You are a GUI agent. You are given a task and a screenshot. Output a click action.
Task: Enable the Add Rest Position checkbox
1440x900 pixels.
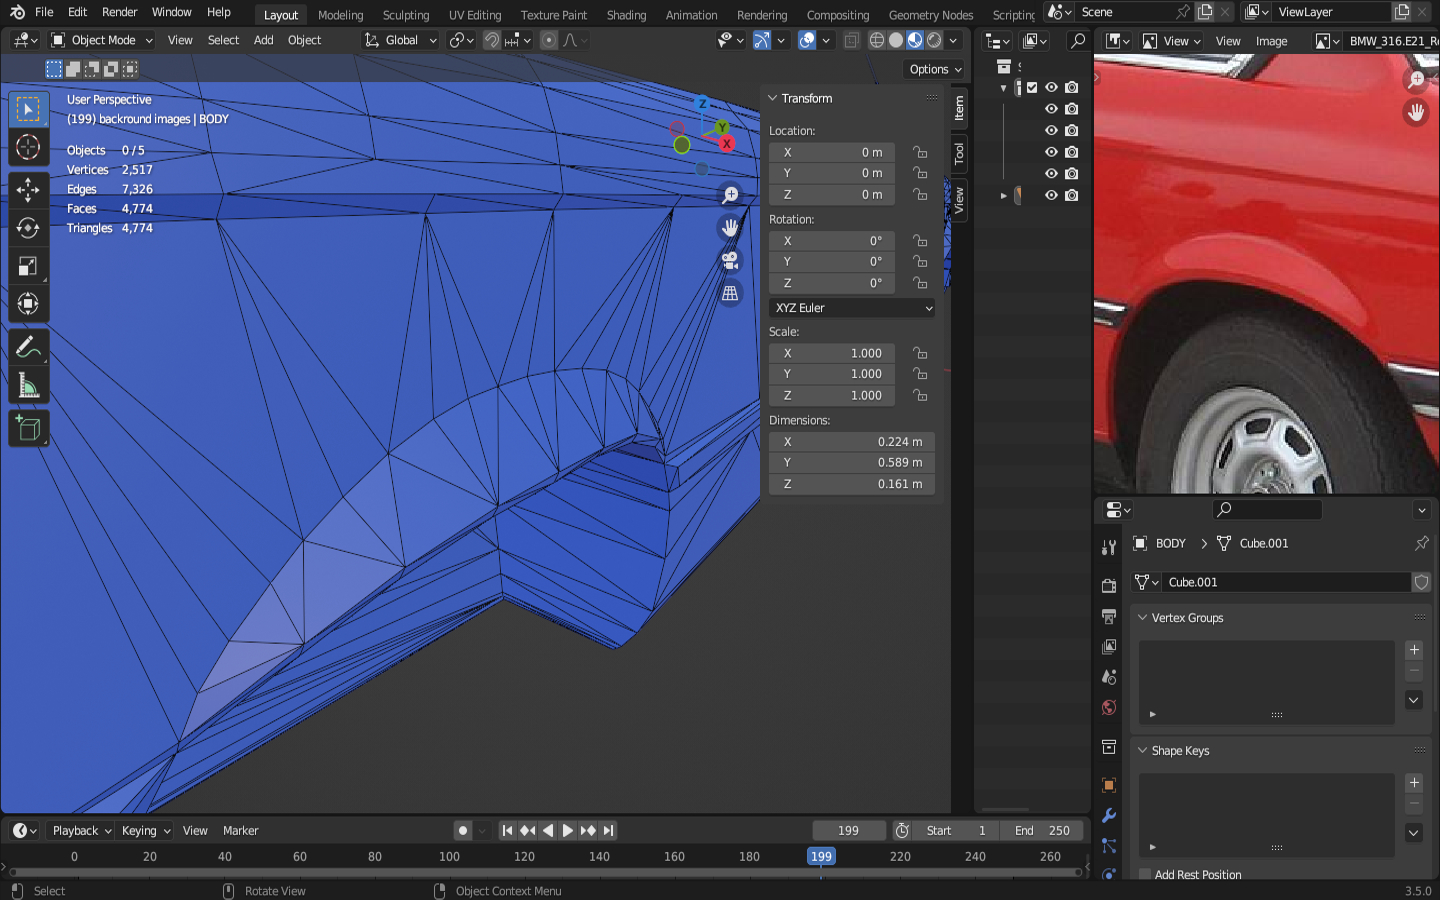(x=1145, y=875)
